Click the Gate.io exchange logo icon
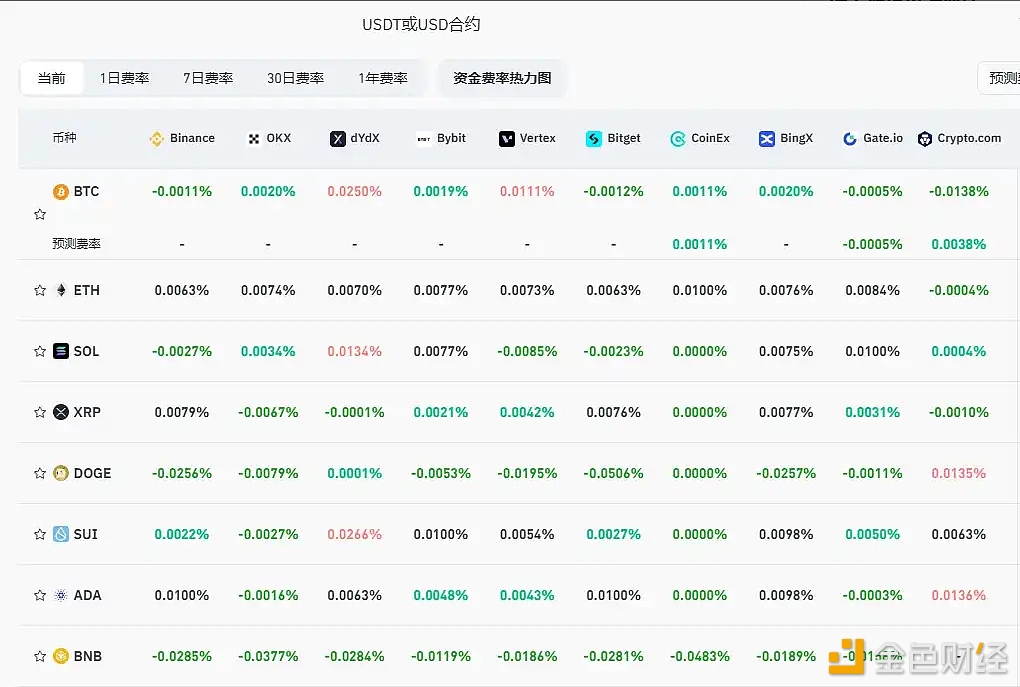The height and width of the screenshot is (687, 1020). pyautogui.click(x=850, y=139)
